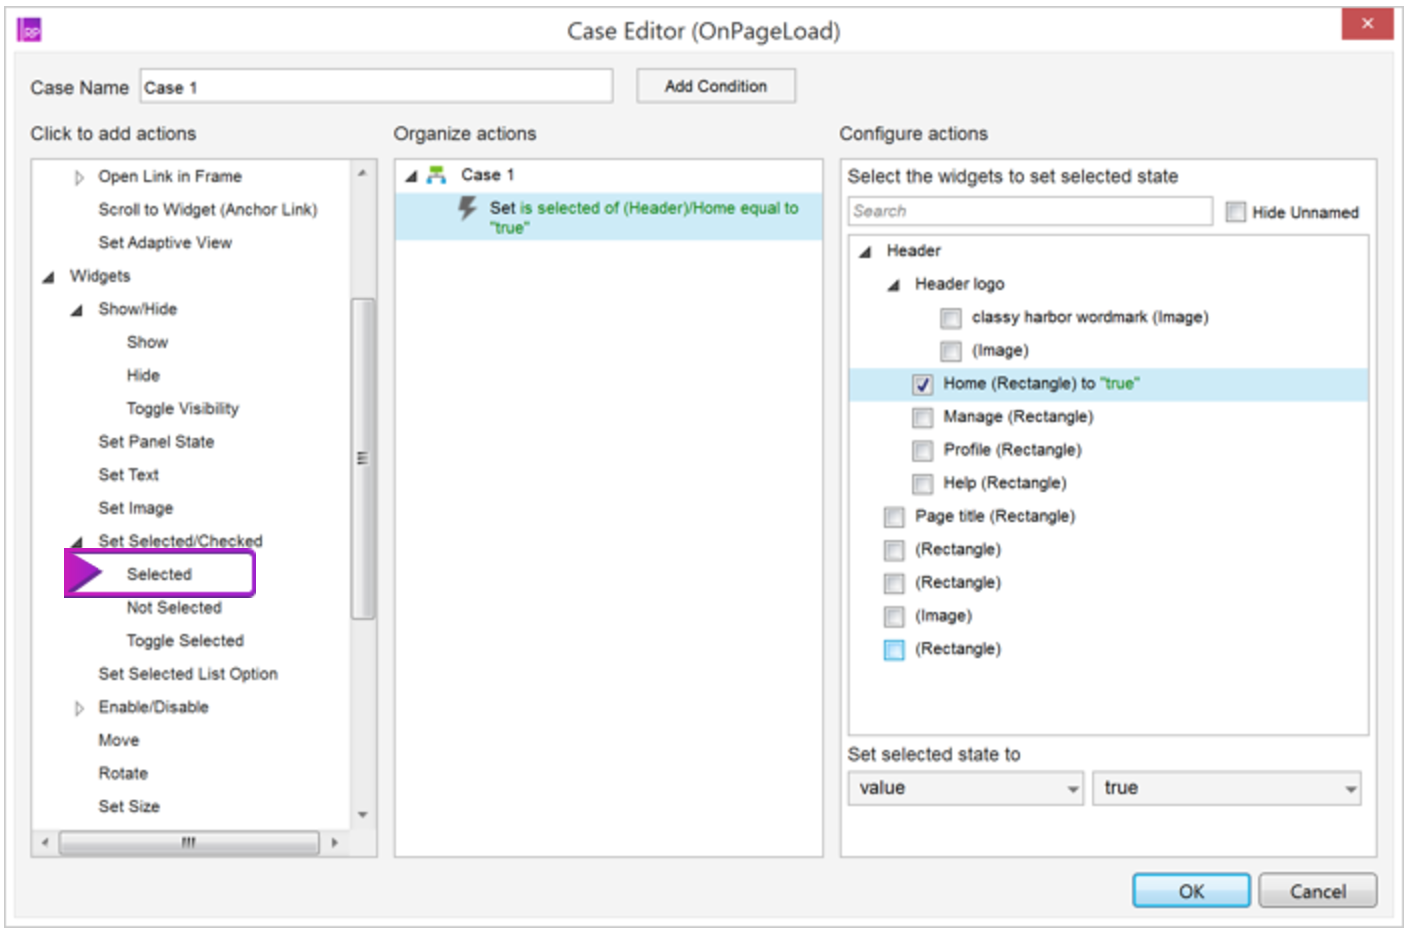Check the last (Rectangle) checkbox with blue border
The image size is (1404, 930).
pyautogui.click(x=894, y=650)
